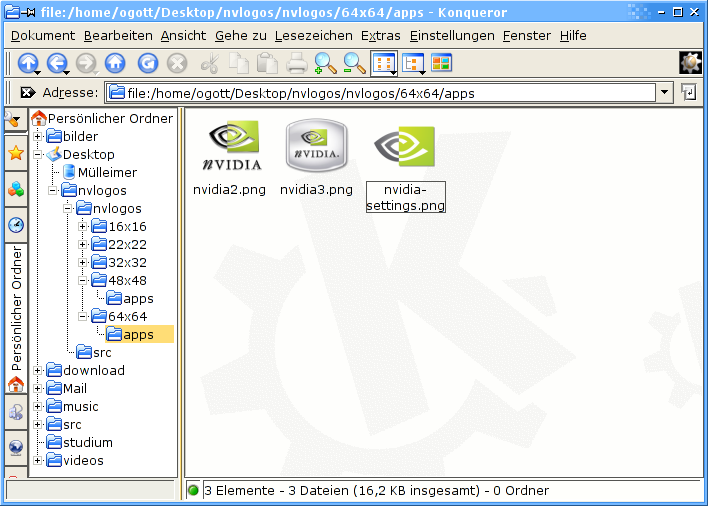Expand the music folder node
The image size is (708, 506).
coord(38,406)
